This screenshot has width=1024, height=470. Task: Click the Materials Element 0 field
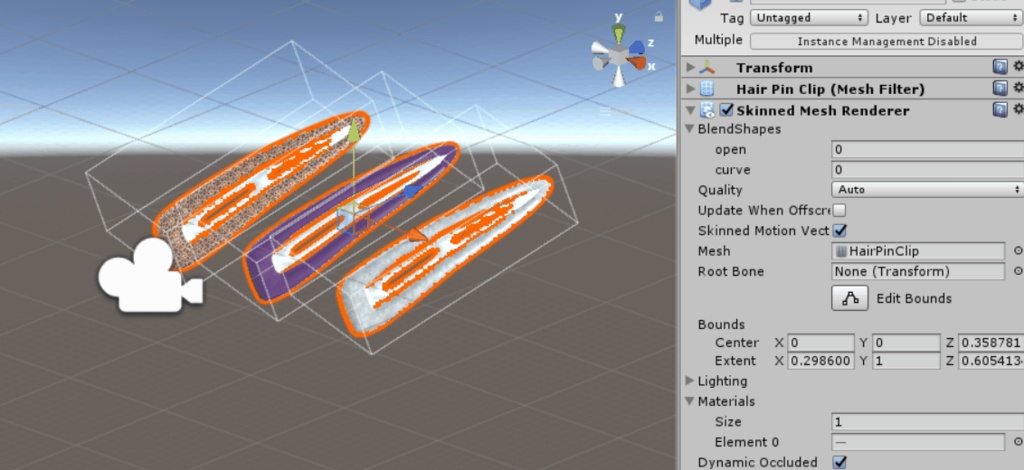tap(918, 442)
